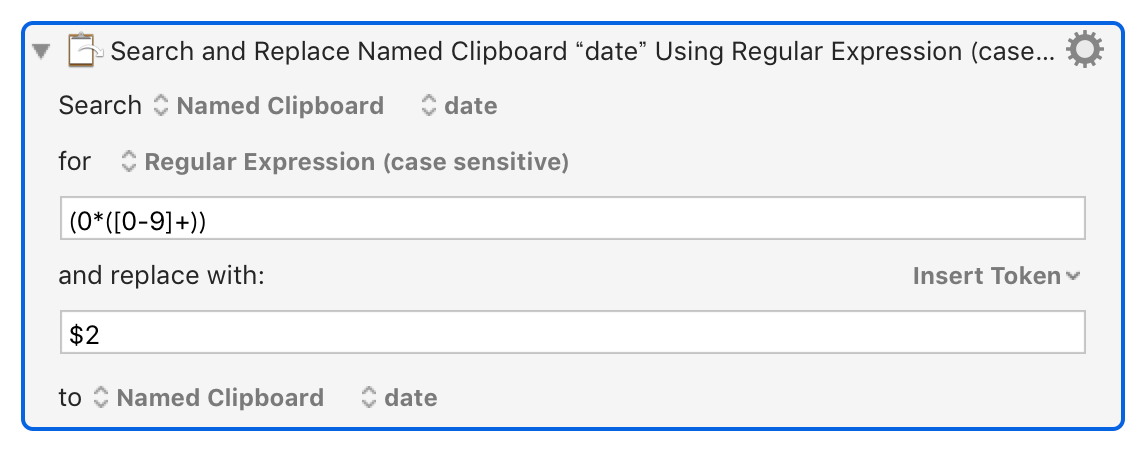Click the up-down arrows before the "to" row's date
This screenshot has height=458, width=1146.
(x=369, y=397)
